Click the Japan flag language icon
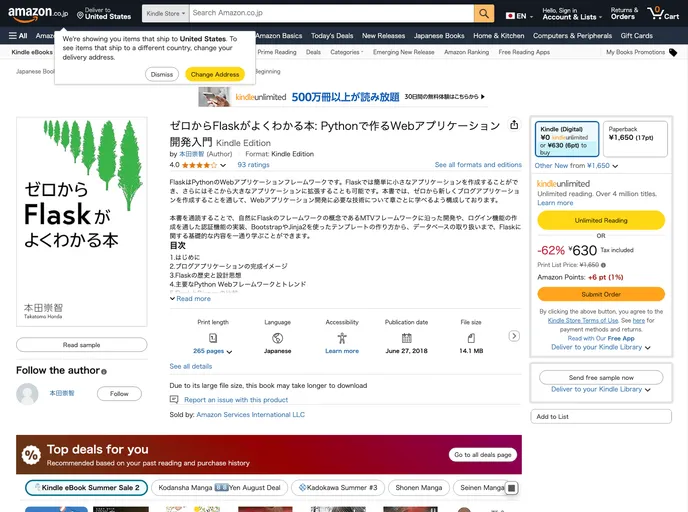688x512 pixels. click(510, 16)
